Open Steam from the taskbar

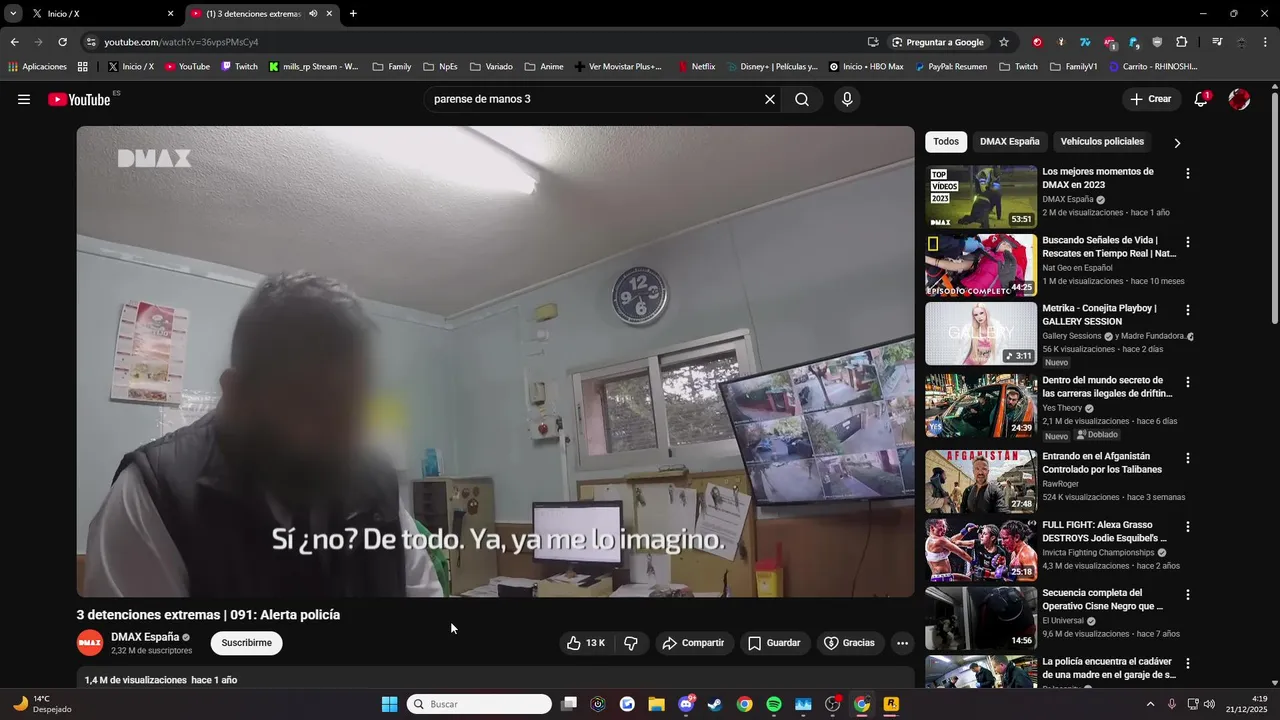[x=715, y=704]
